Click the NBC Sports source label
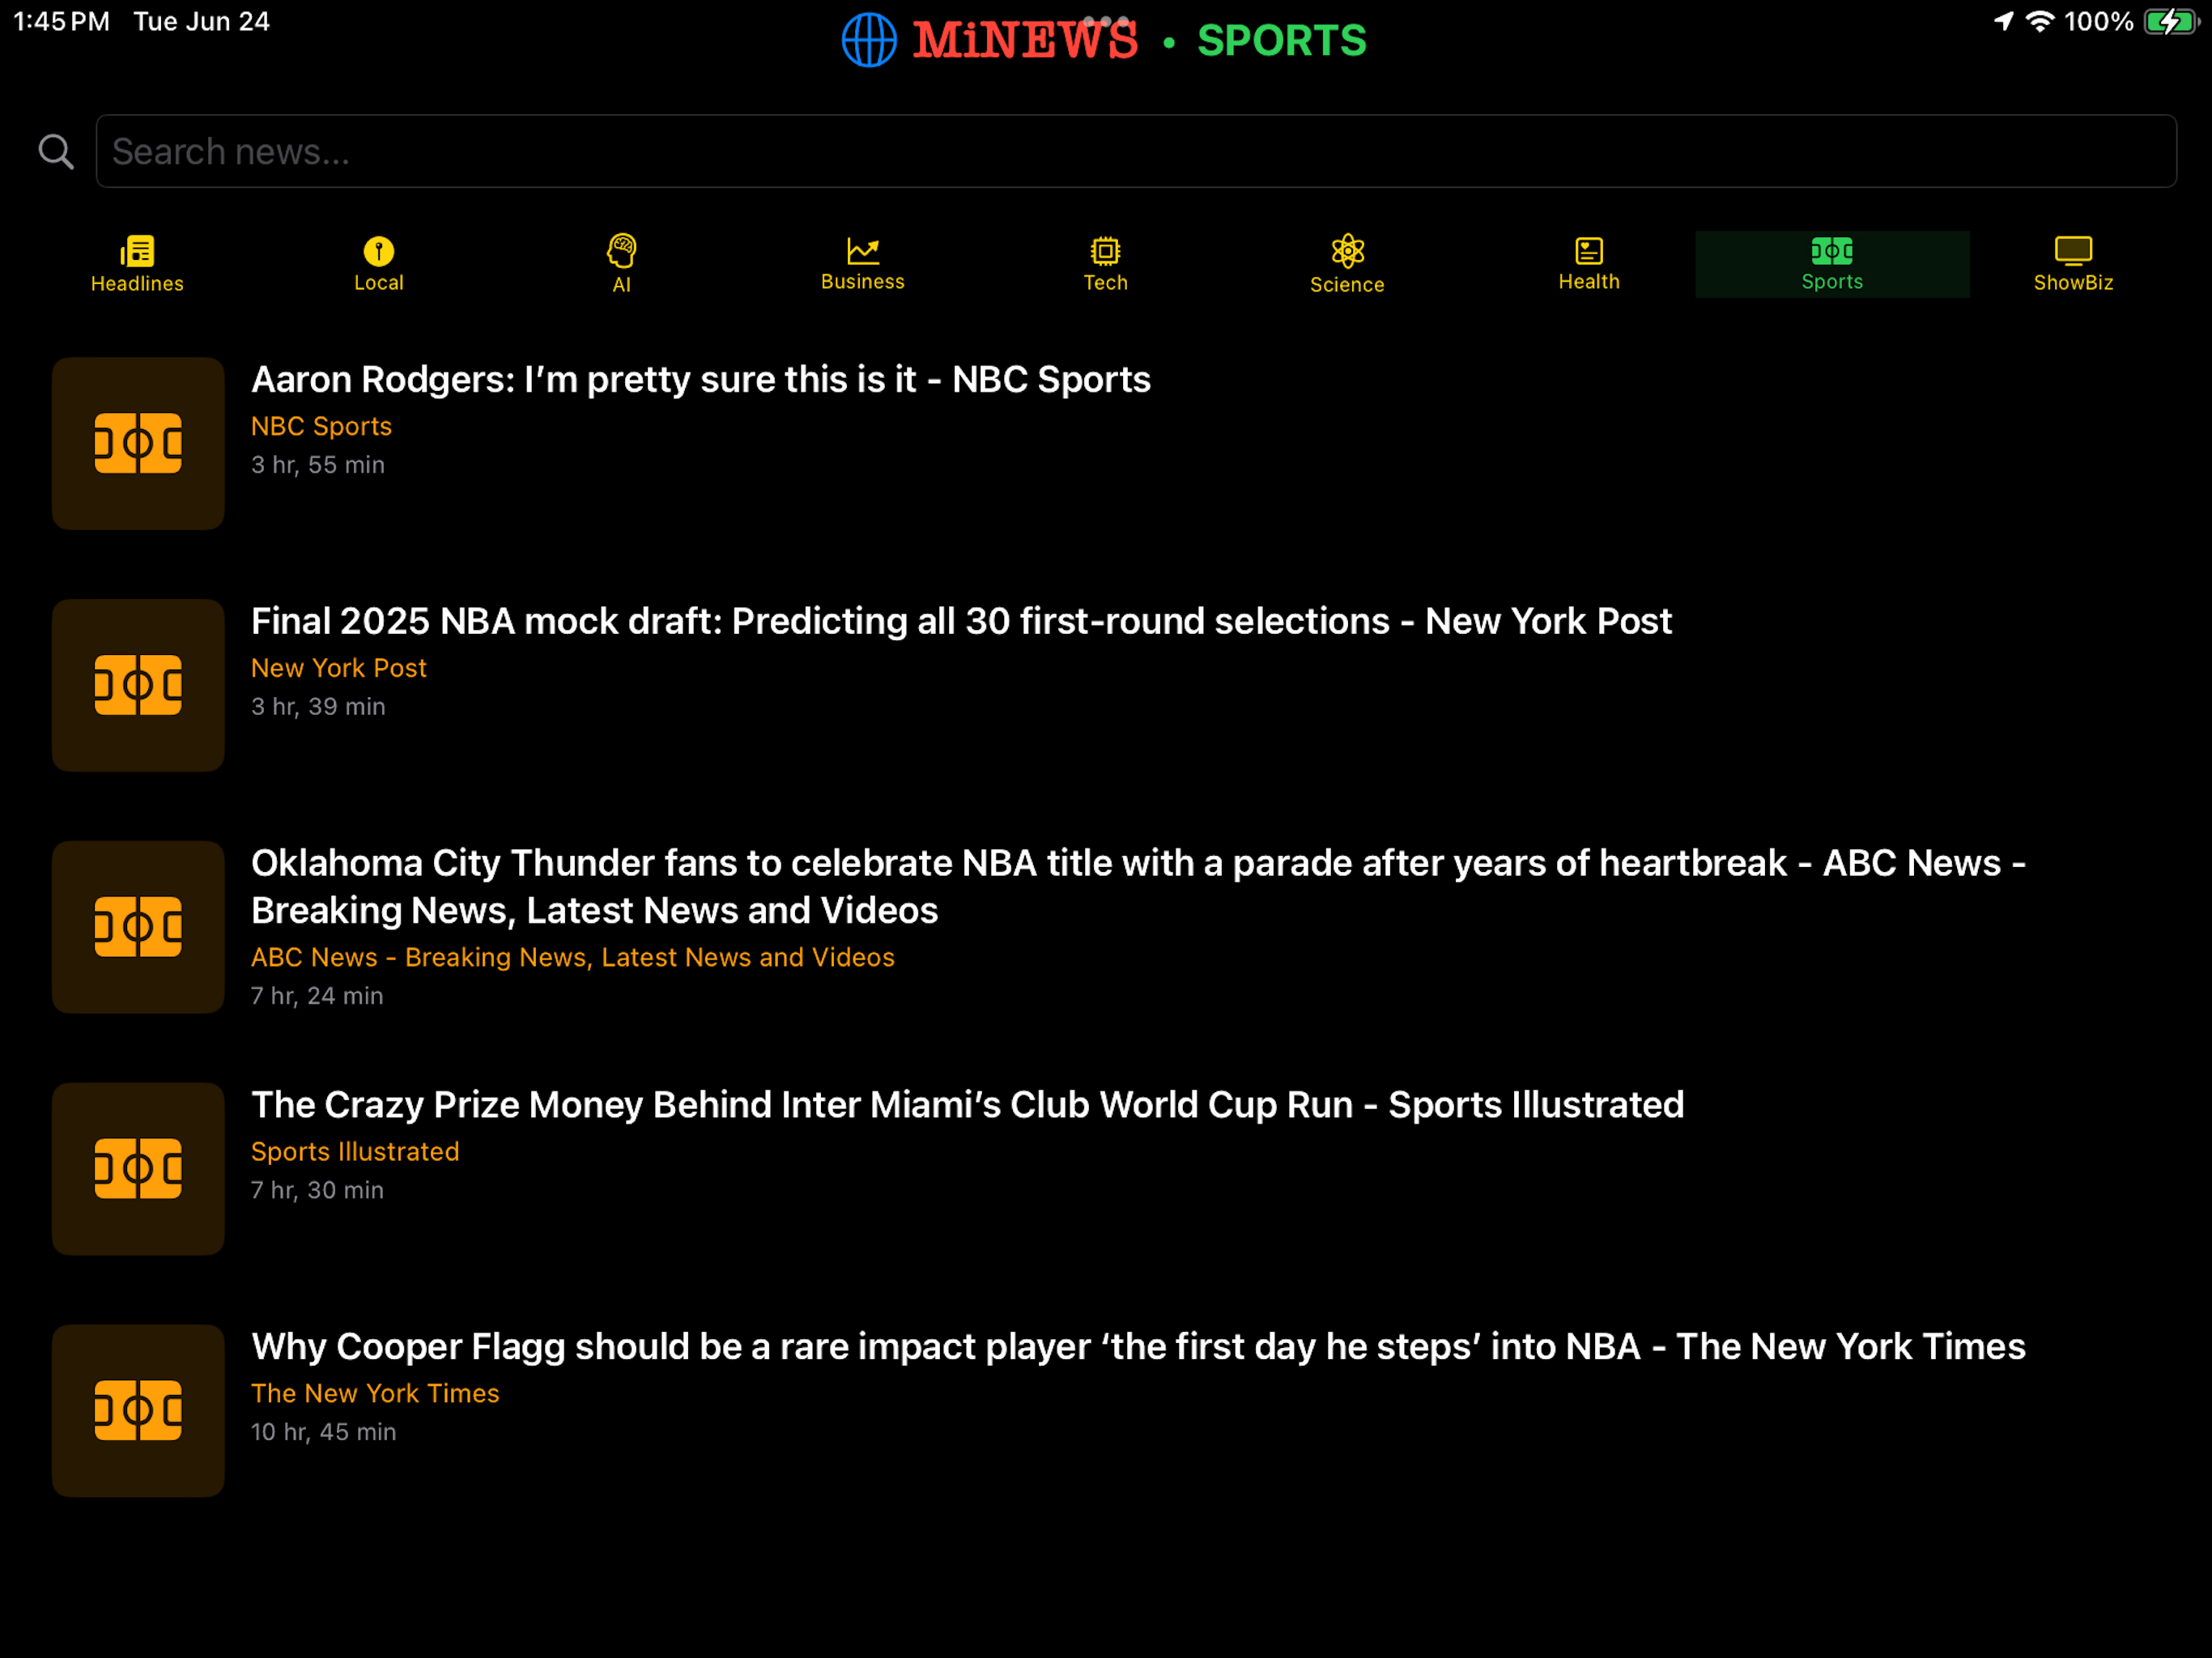Screen dimensions: 2212x1658 pyautogui.click(x=321, y=427)
